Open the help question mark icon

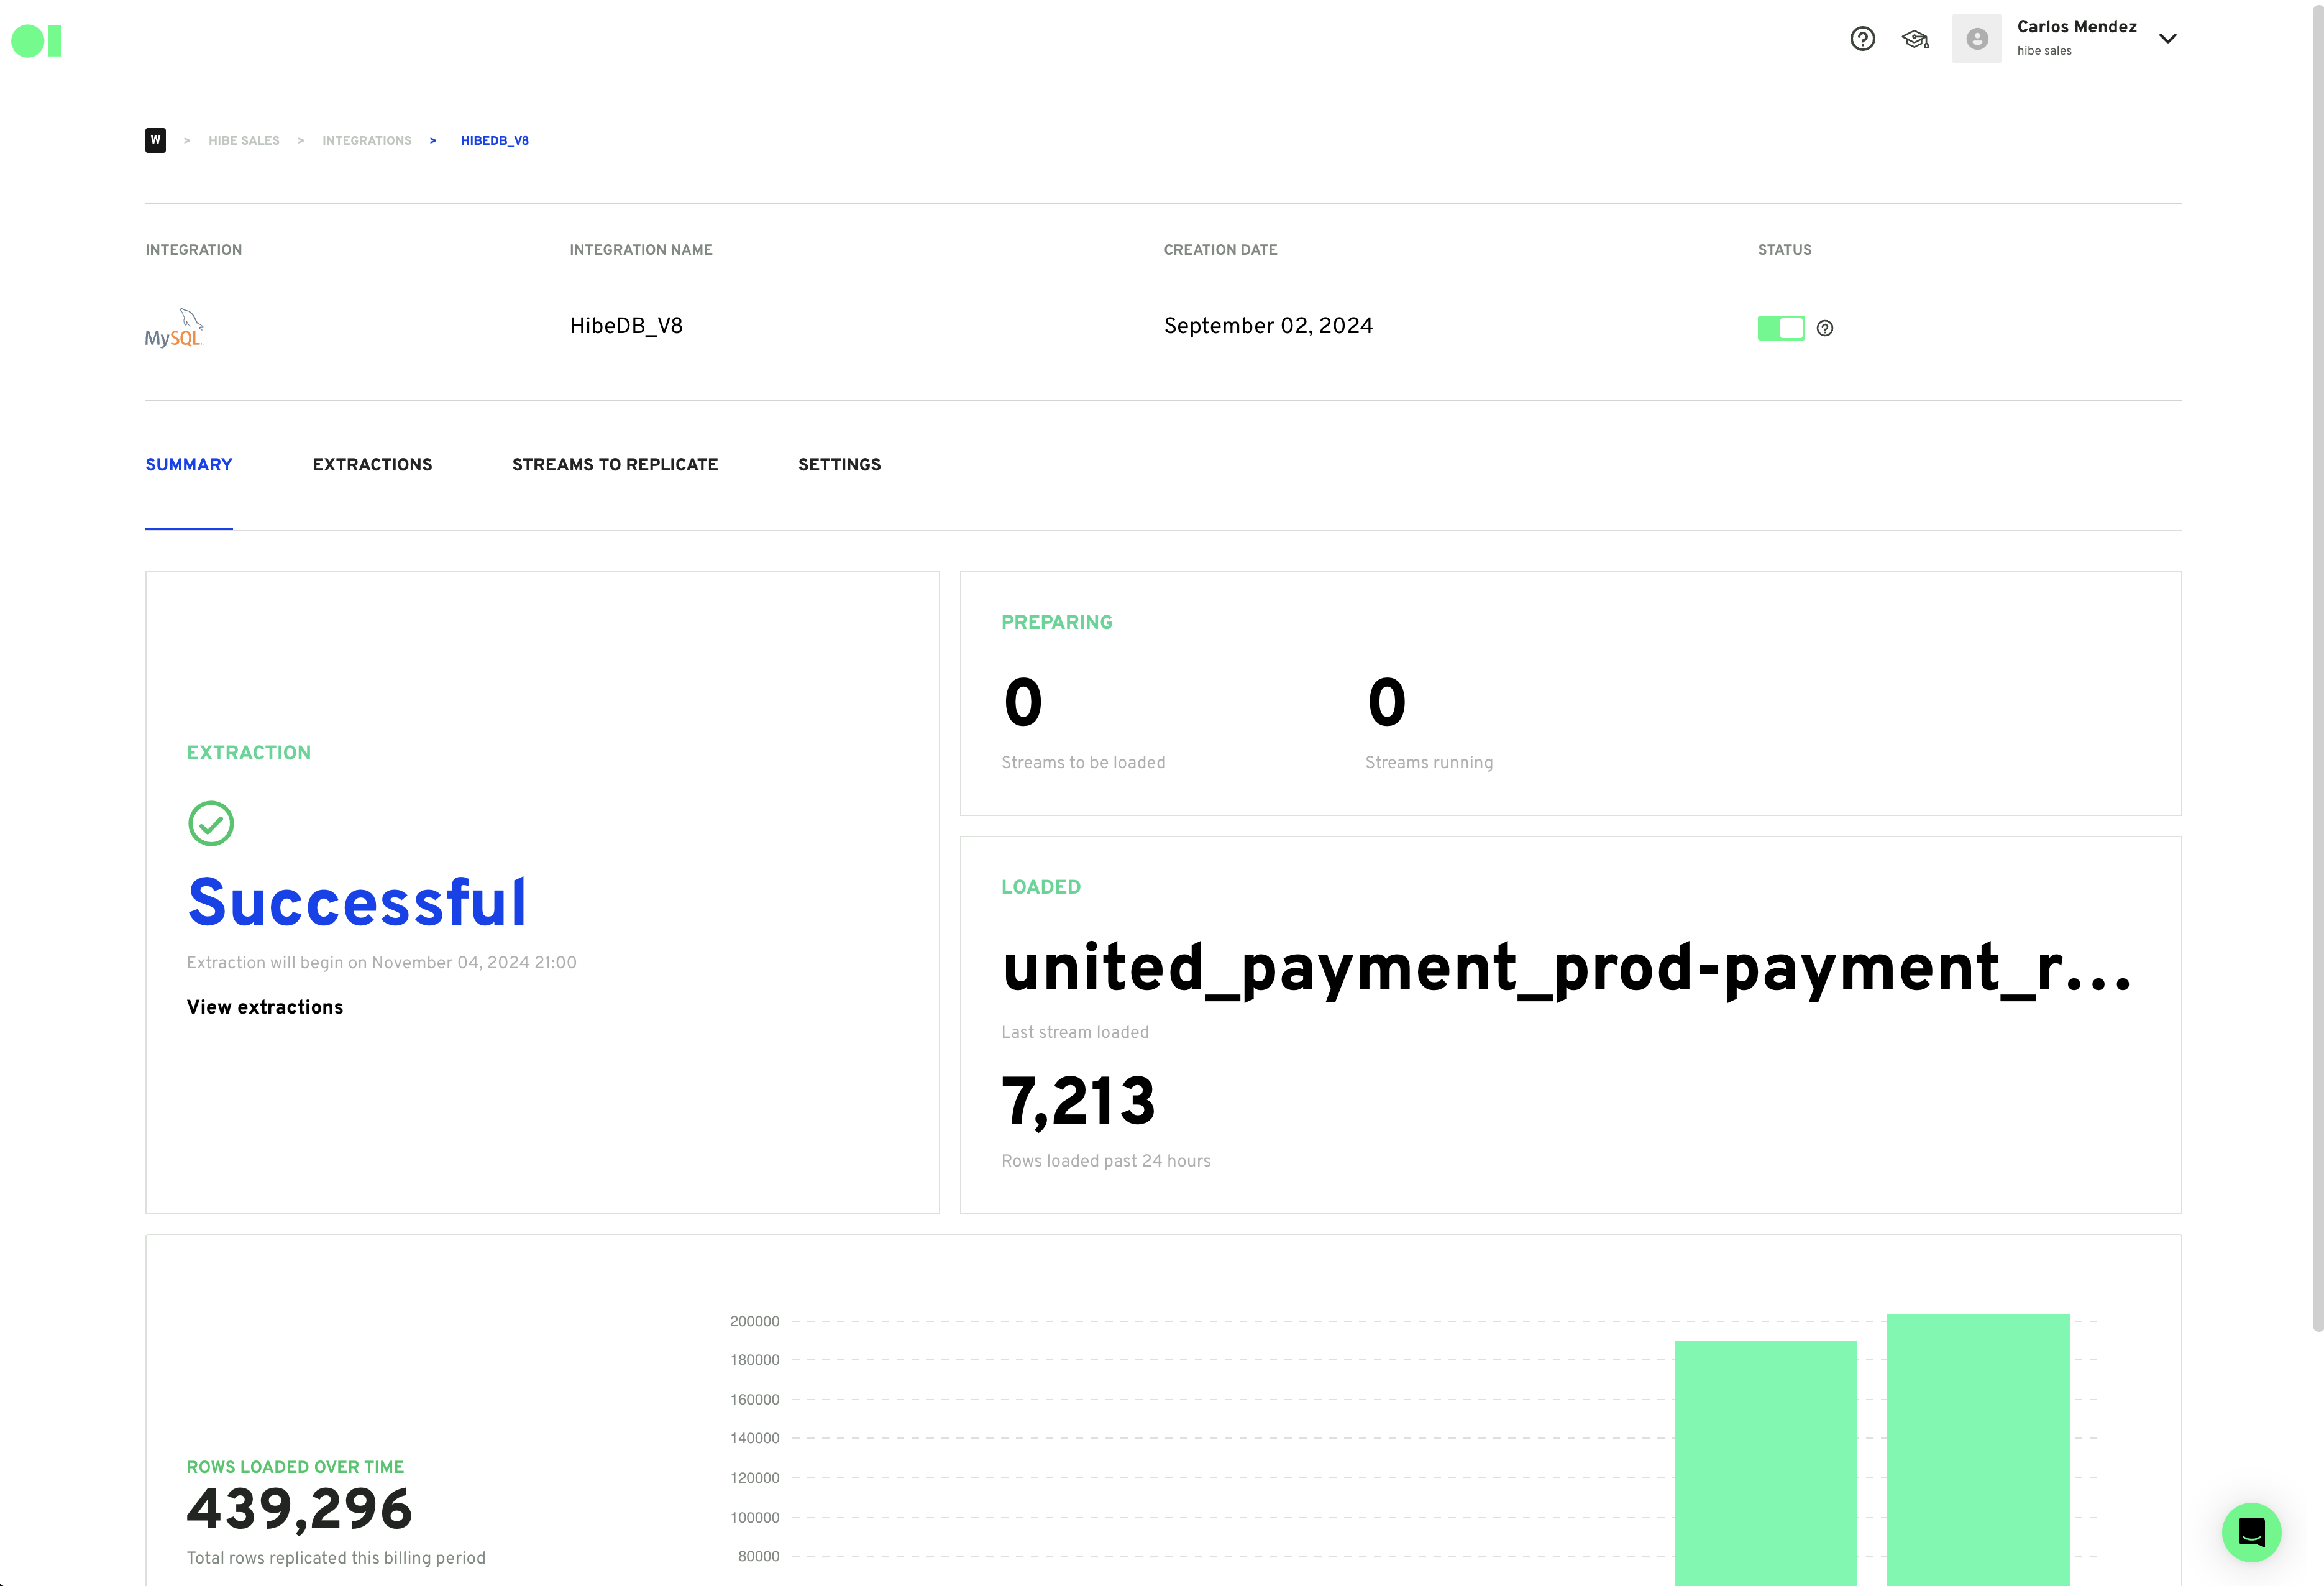coord(1862,39)
